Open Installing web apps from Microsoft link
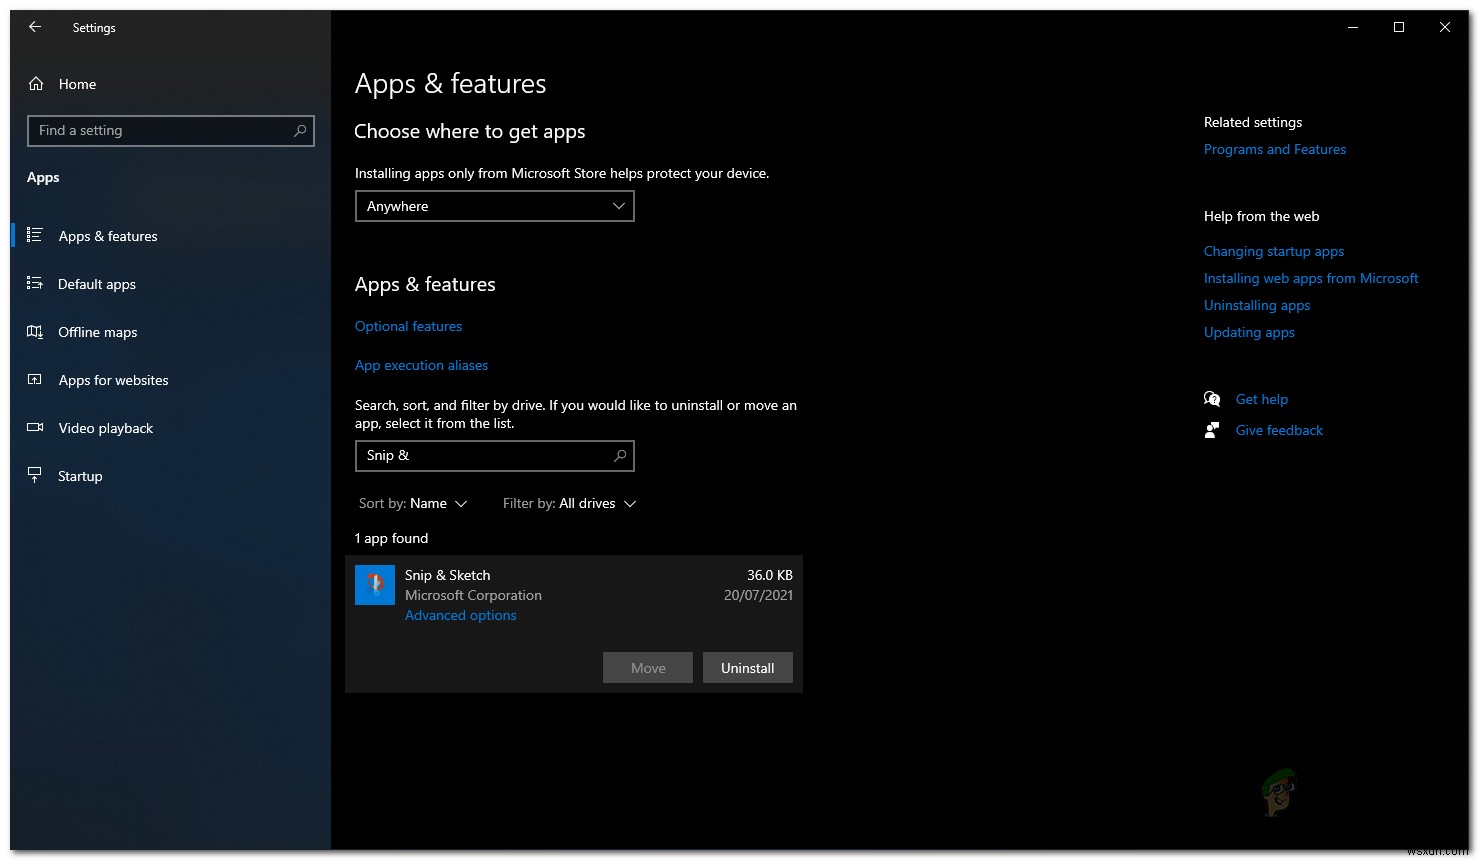 (x=1311, y=278)
